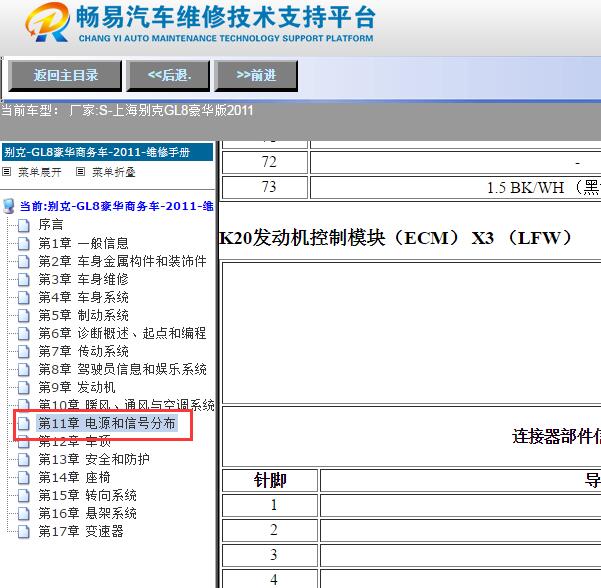601x588 pixels.
Task: Click pin cell 3 in lower table
Action: click(x=270, y=555)
